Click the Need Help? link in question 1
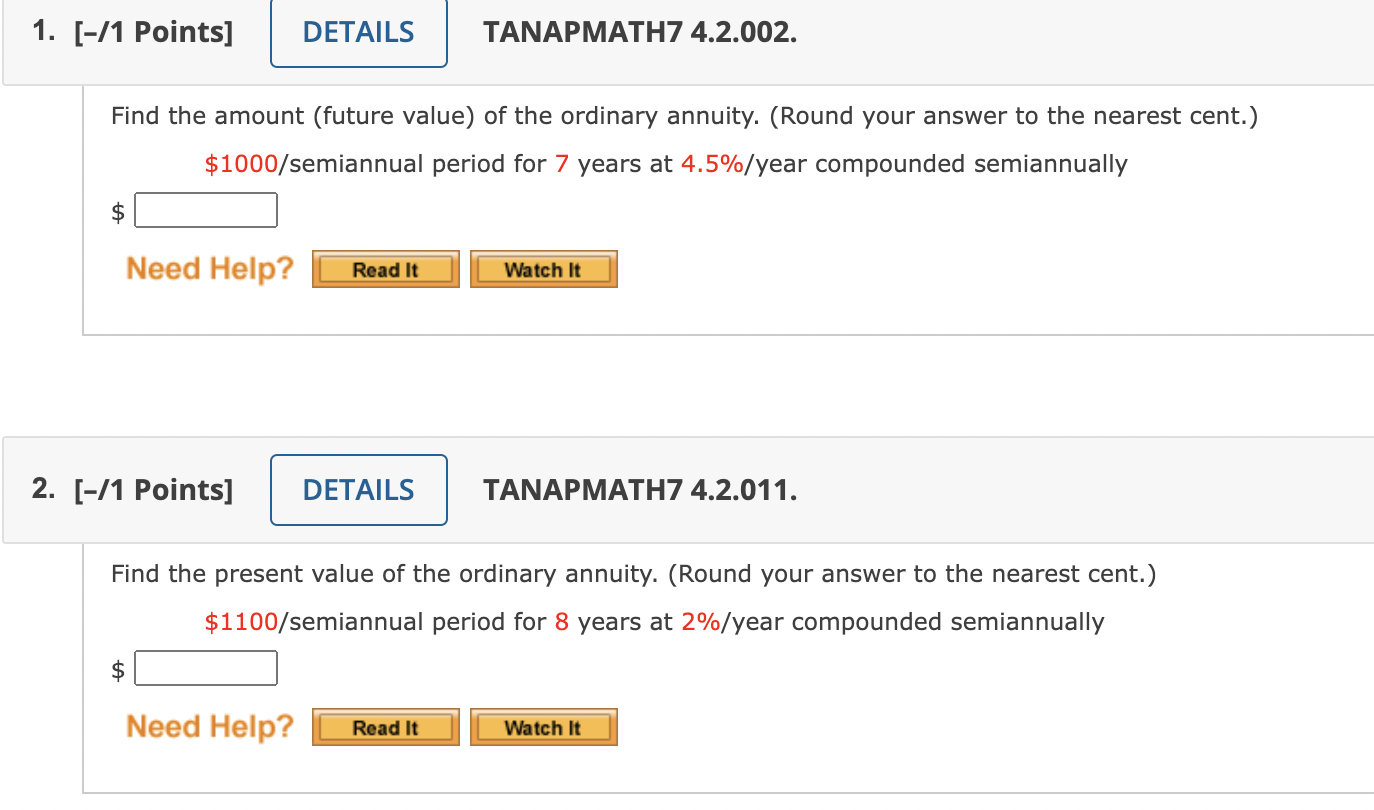Image resolution: width=1374 pixels, height=810 pixels. click(x=208, y=268)
